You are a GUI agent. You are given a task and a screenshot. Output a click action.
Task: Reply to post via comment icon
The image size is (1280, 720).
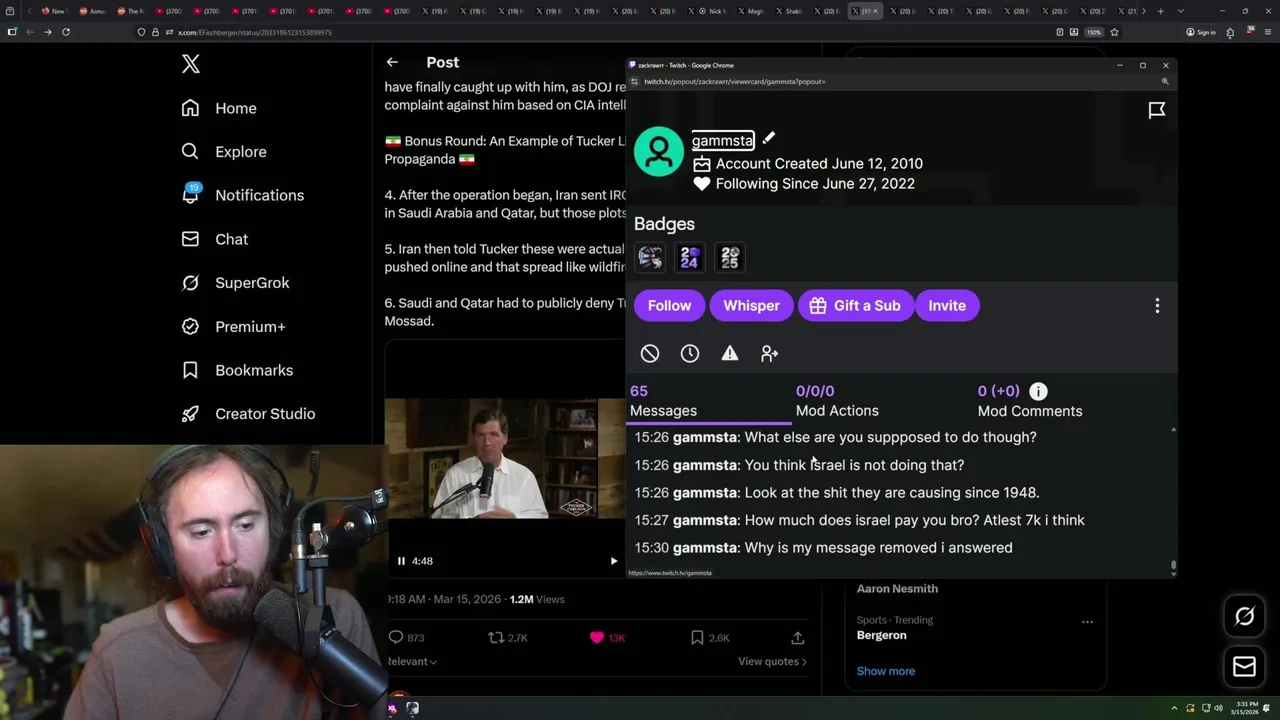(396, 637)
